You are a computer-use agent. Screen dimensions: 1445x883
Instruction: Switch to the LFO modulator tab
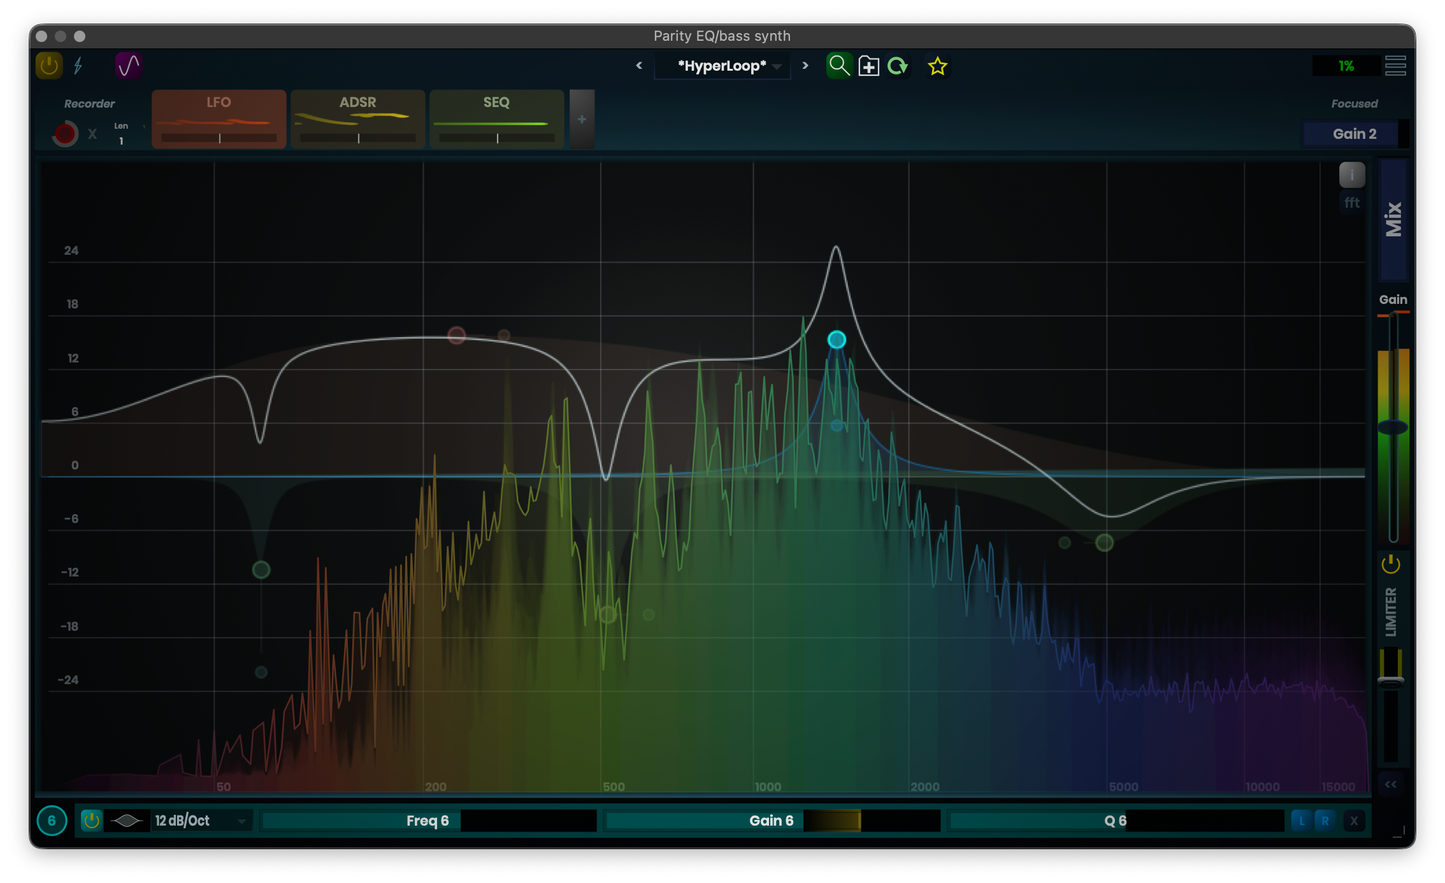pos(218,118)
